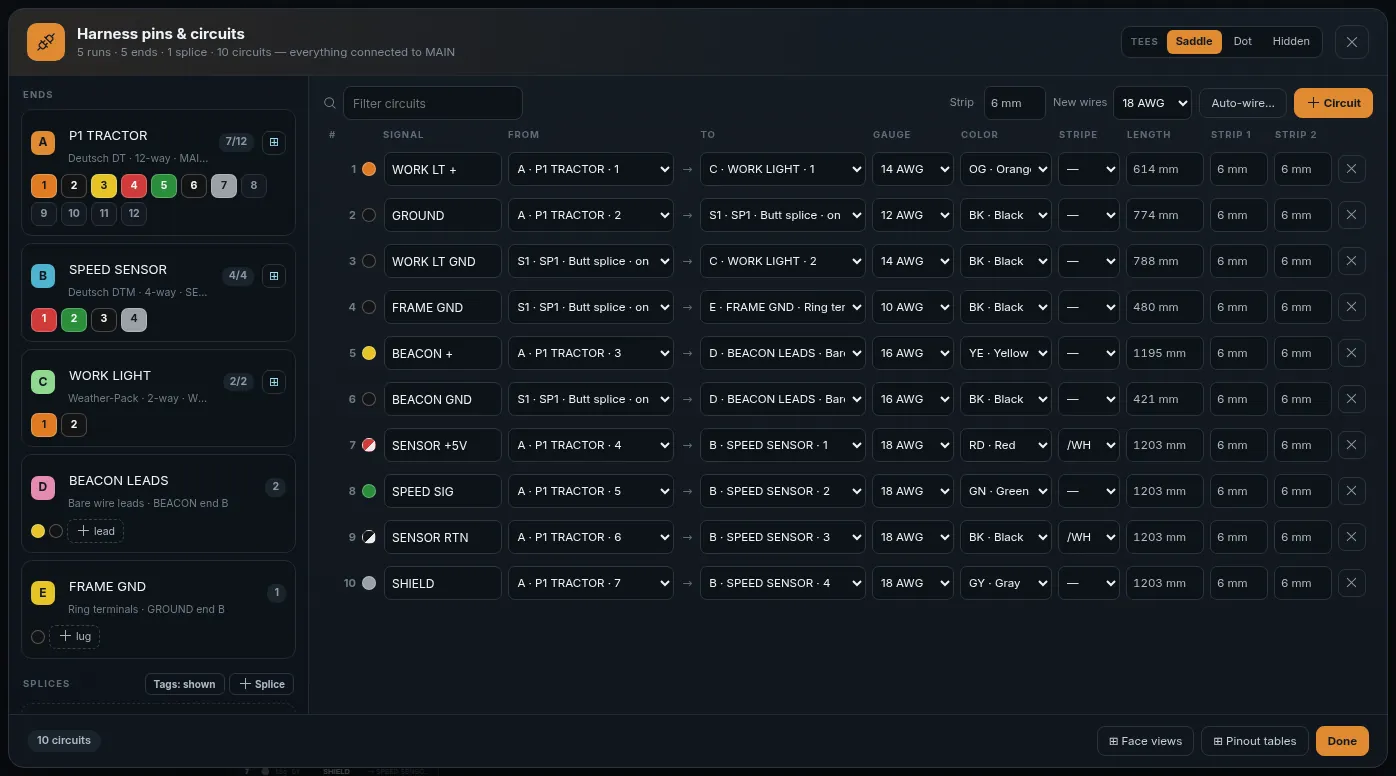The height and width of the screenshot is (776, 1396).
Task: Delete the GROUND circuit row
Action: point(1351,215)
